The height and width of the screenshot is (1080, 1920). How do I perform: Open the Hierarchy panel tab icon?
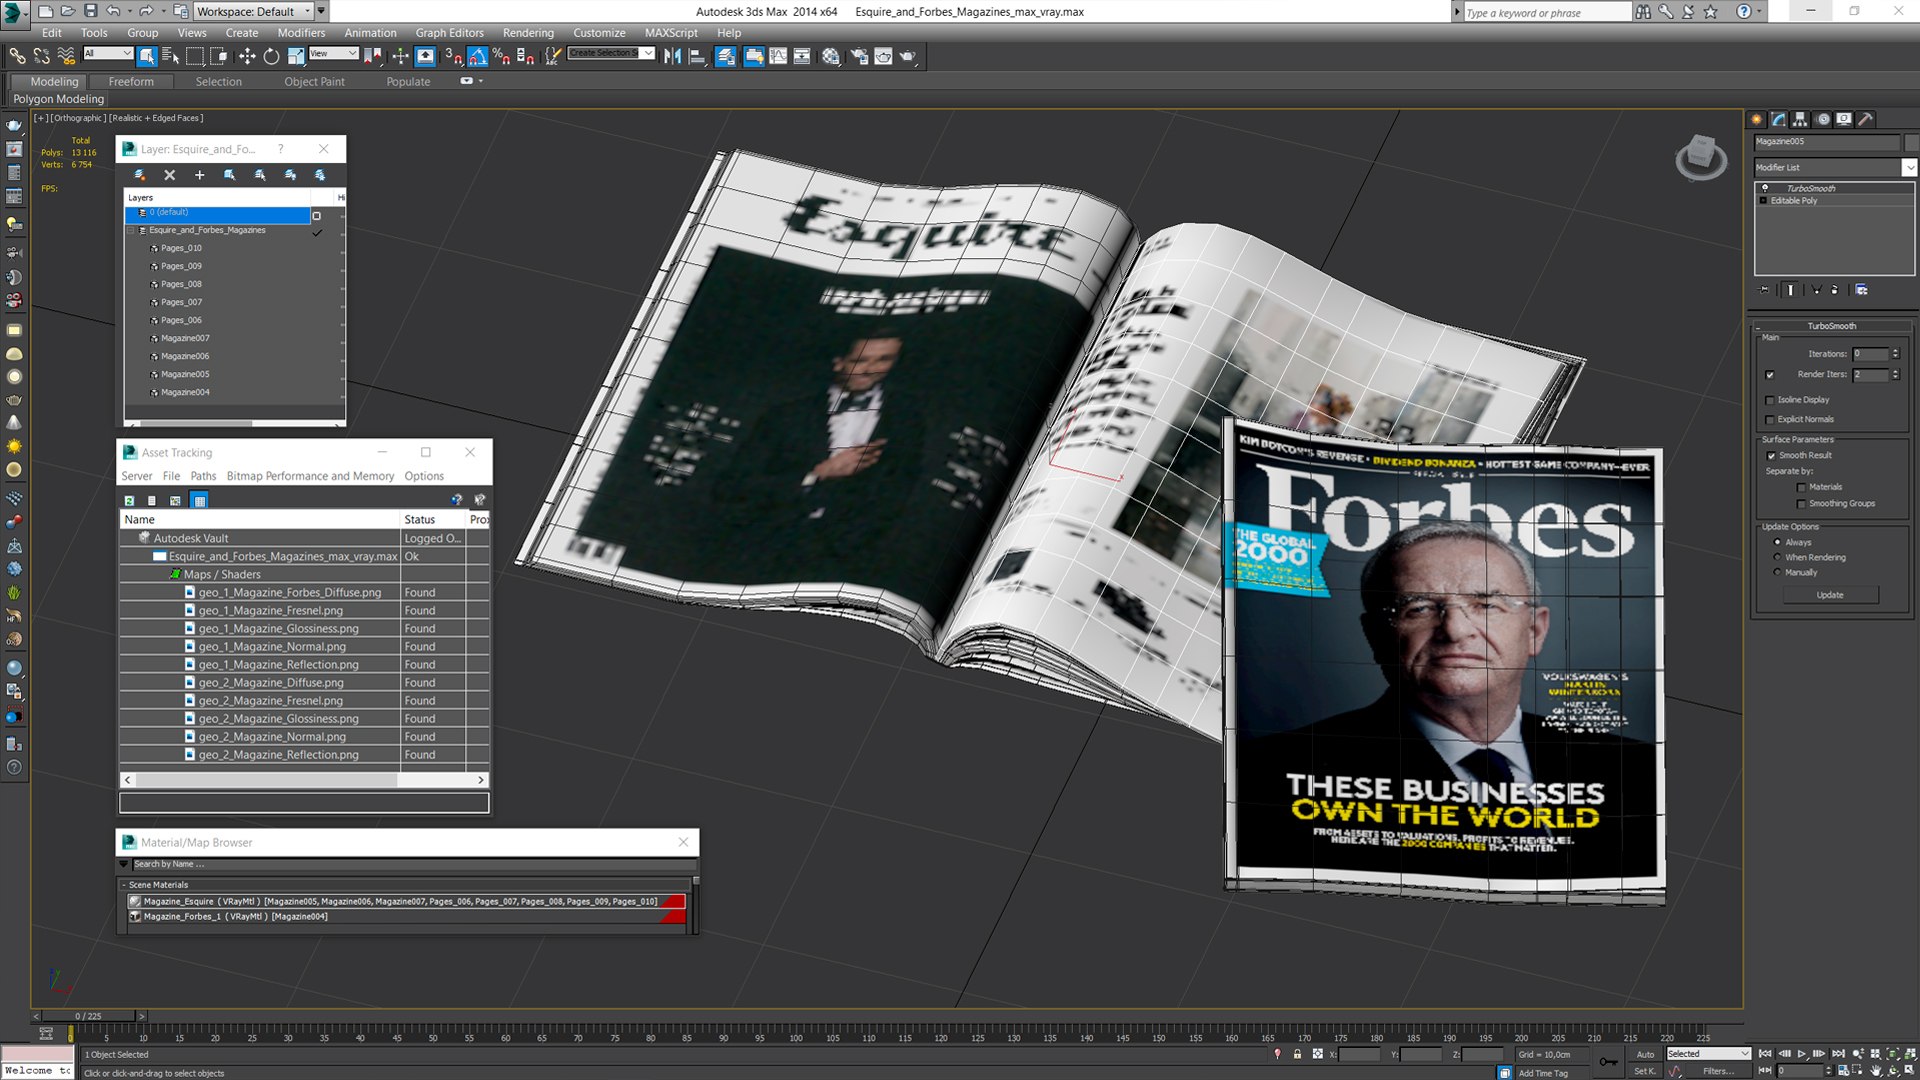pos(1800,119)
